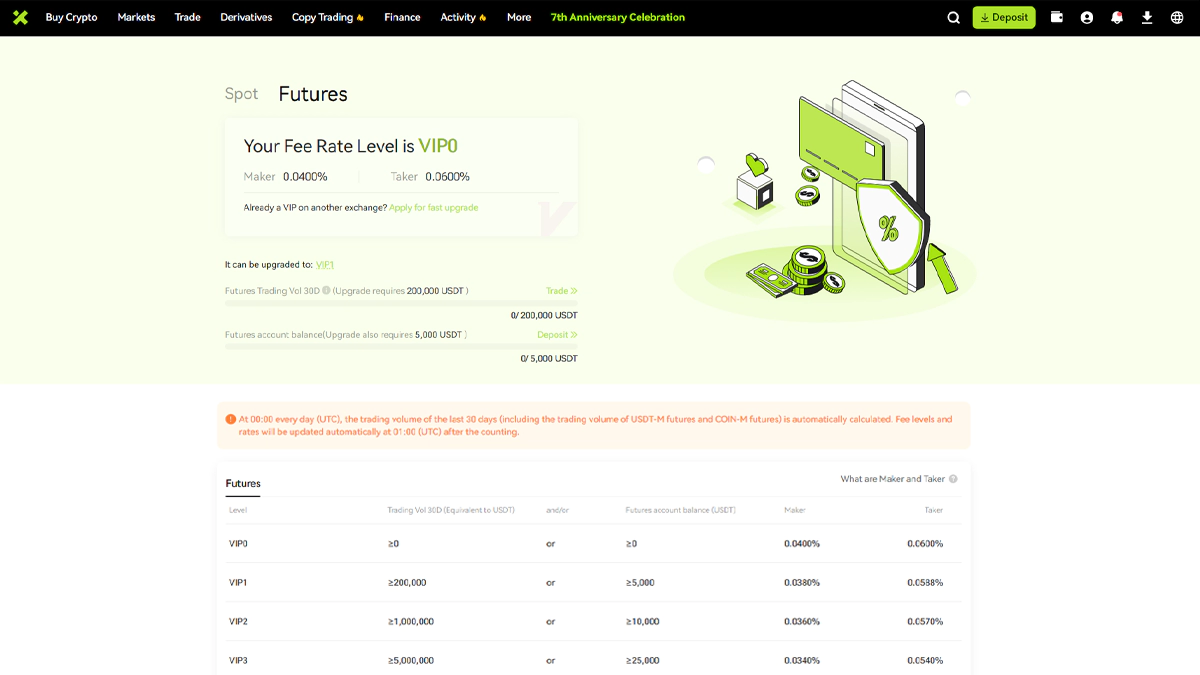Switch to the Spot tab
The width and height of the screenshot is (1200, 675).
(x=241, y=94)
